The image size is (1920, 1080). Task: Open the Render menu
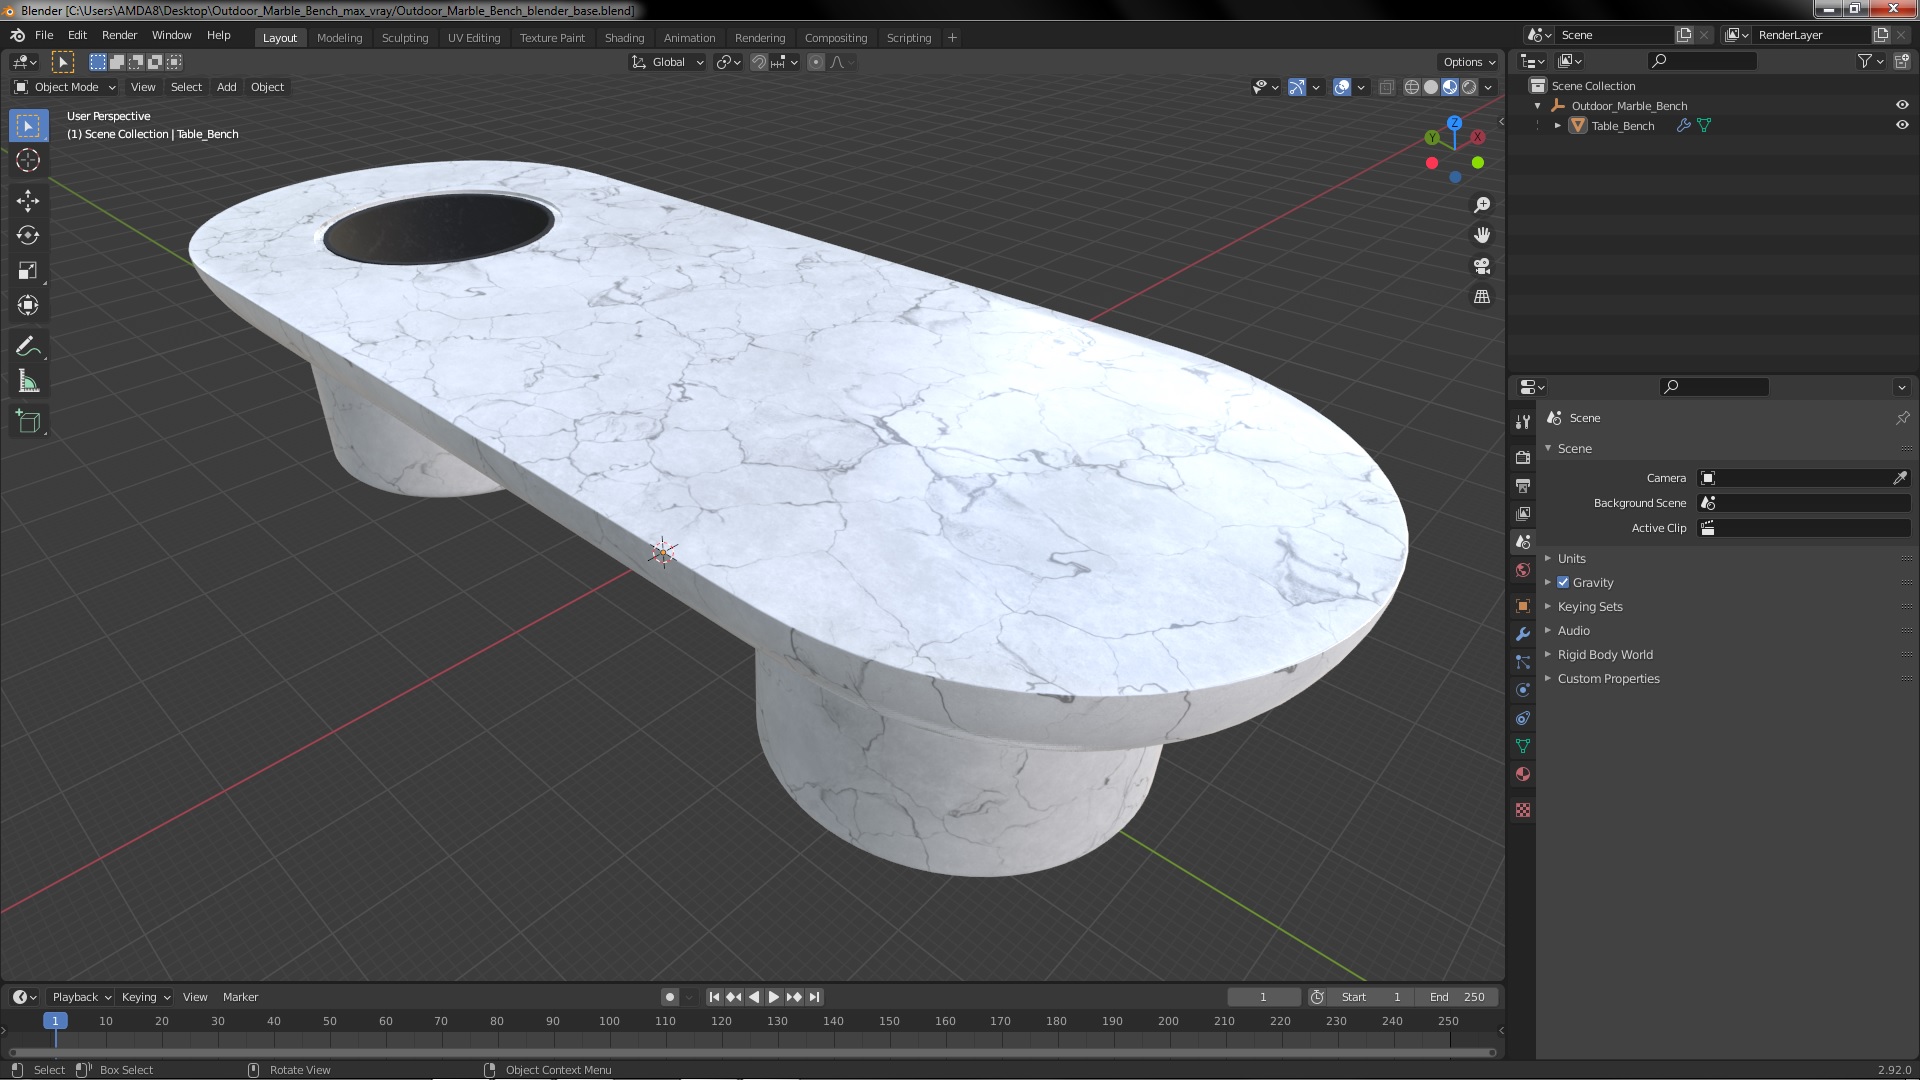(119, 35)
